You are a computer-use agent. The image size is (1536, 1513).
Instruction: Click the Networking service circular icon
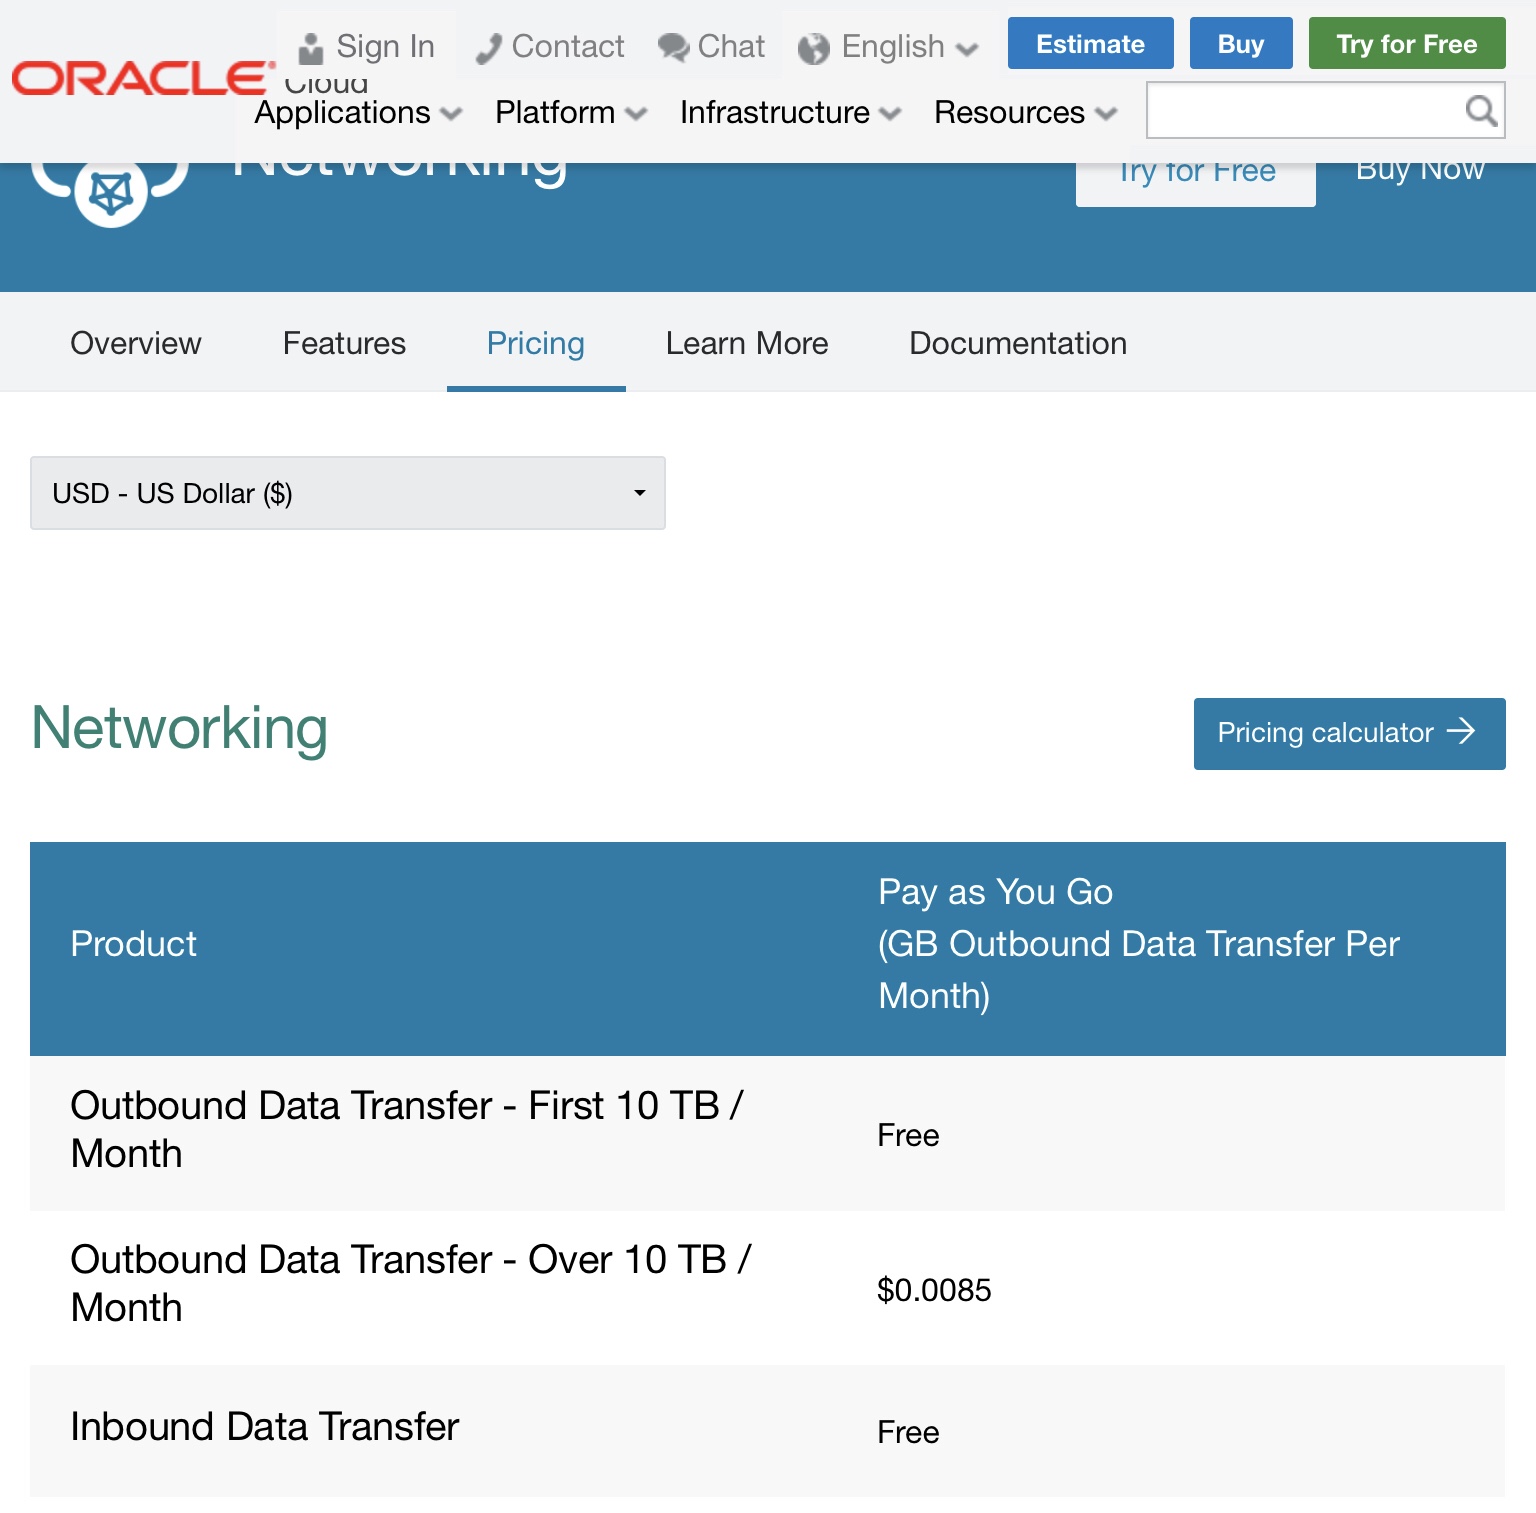[111, 192]
